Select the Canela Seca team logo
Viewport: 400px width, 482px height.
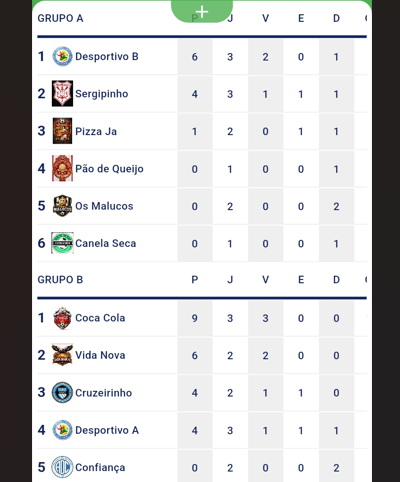click(62, 243)
